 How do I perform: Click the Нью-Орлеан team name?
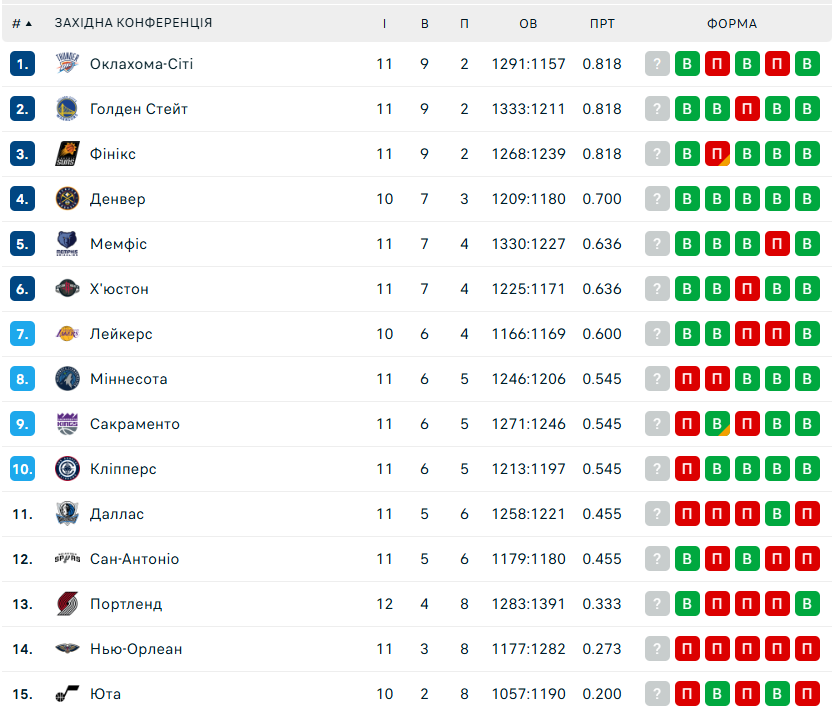pos(136,649)
